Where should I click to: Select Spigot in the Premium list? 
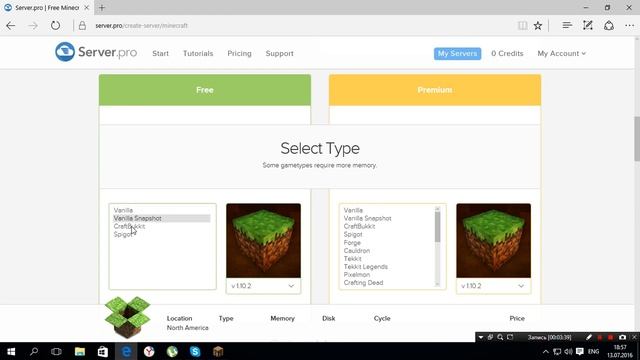pos(353,234)
